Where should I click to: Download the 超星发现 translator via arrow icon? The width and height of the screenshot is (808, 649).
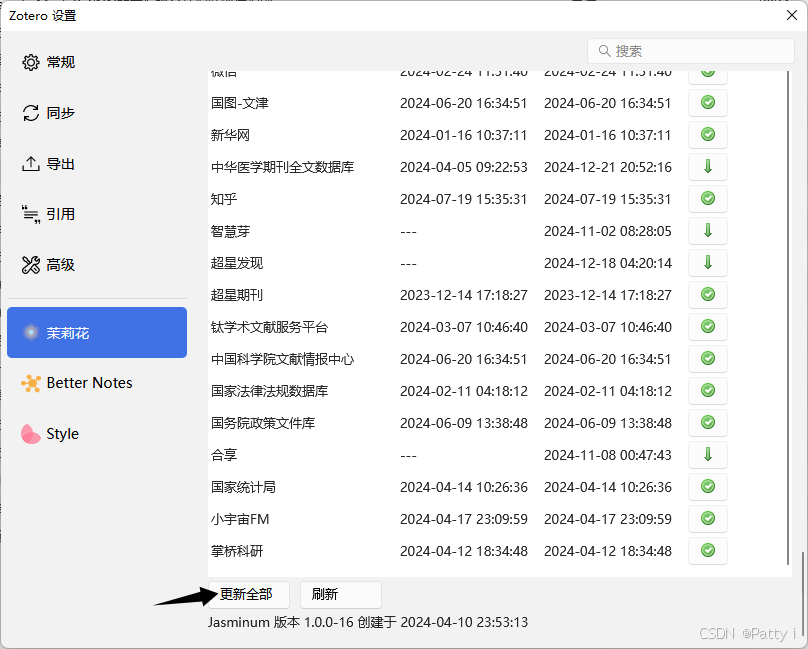(x=708, y=262)
